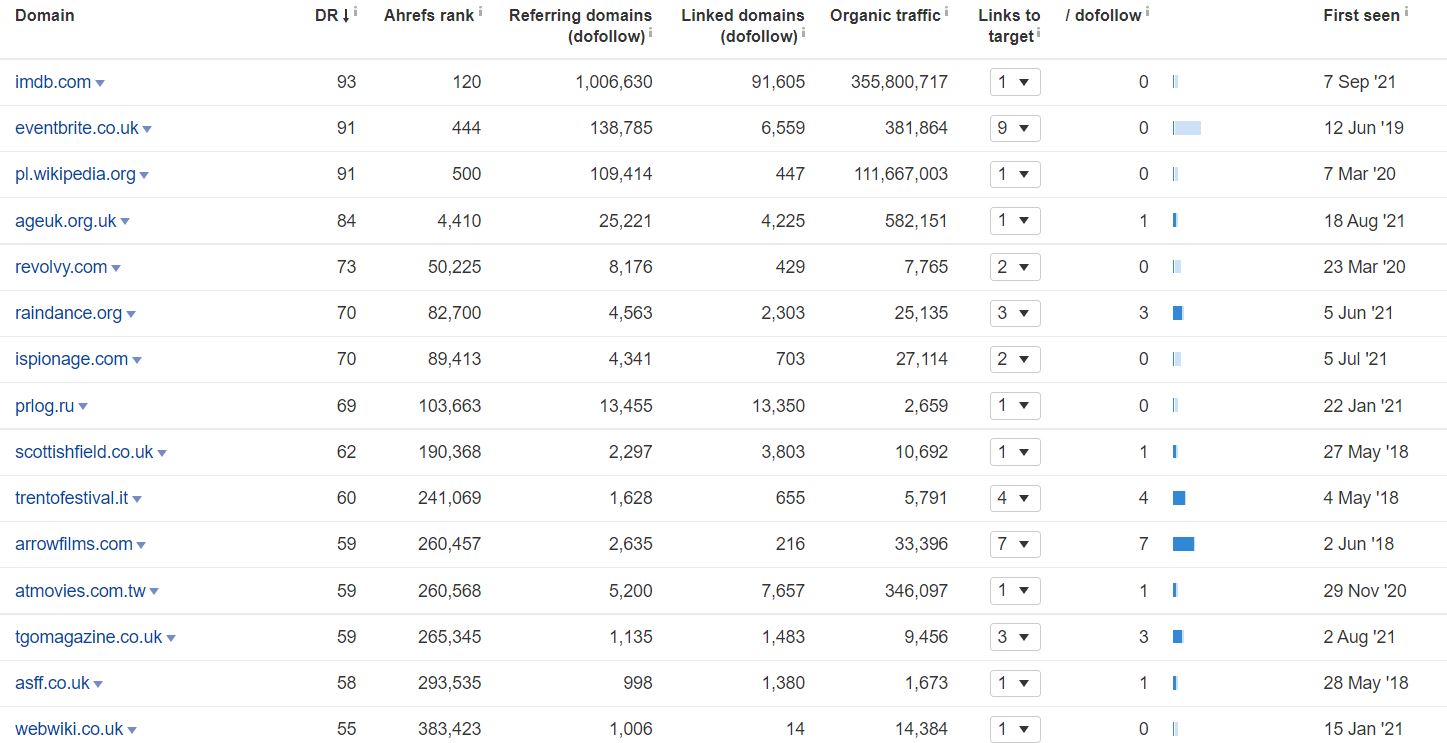Show info tooltip for First seen
1447x743 pixels.
tap(1407, 11)
